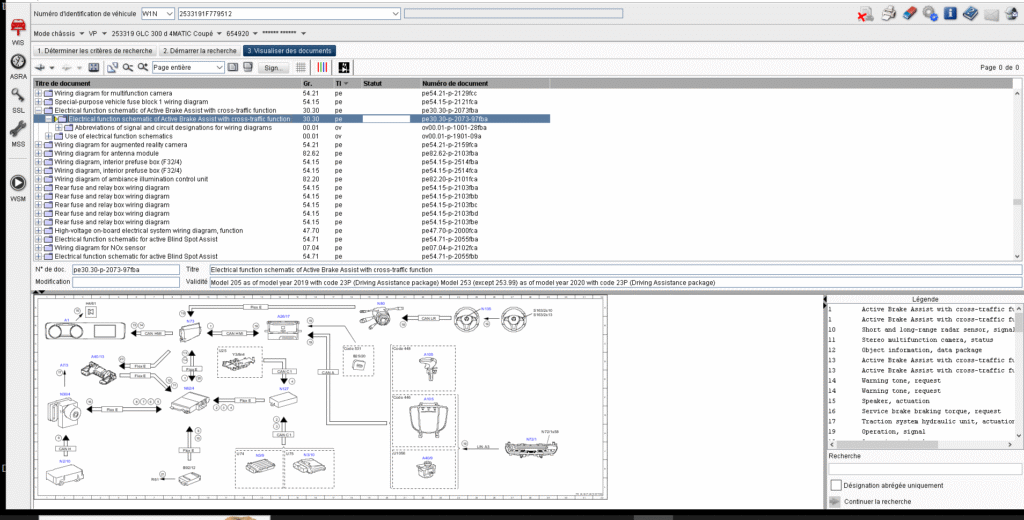This screenshot has height=520, width=1024.
Task: Open the SSL key module
Action: [x=17, y=96]
